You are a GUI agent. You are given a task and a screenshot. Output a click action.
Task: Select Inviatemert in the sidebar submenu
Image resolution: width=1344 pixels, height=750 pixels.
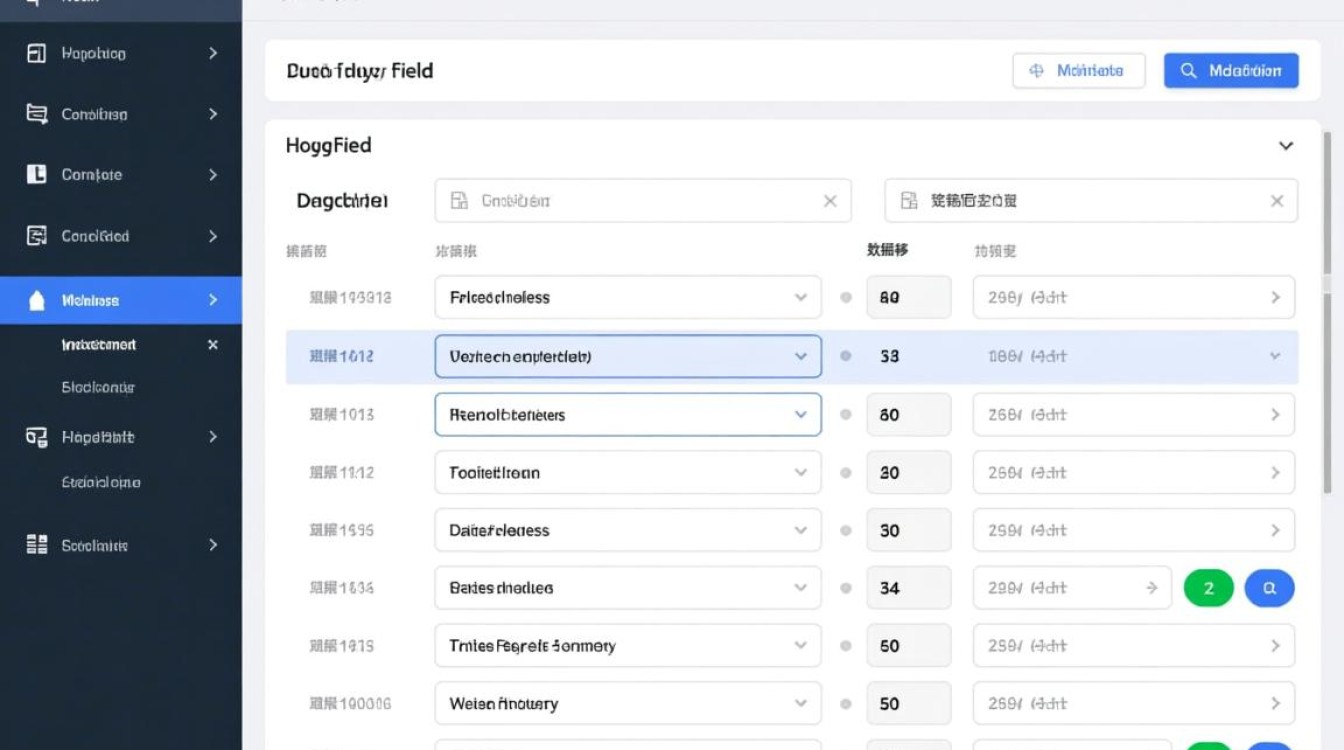[x=99, y=344]
